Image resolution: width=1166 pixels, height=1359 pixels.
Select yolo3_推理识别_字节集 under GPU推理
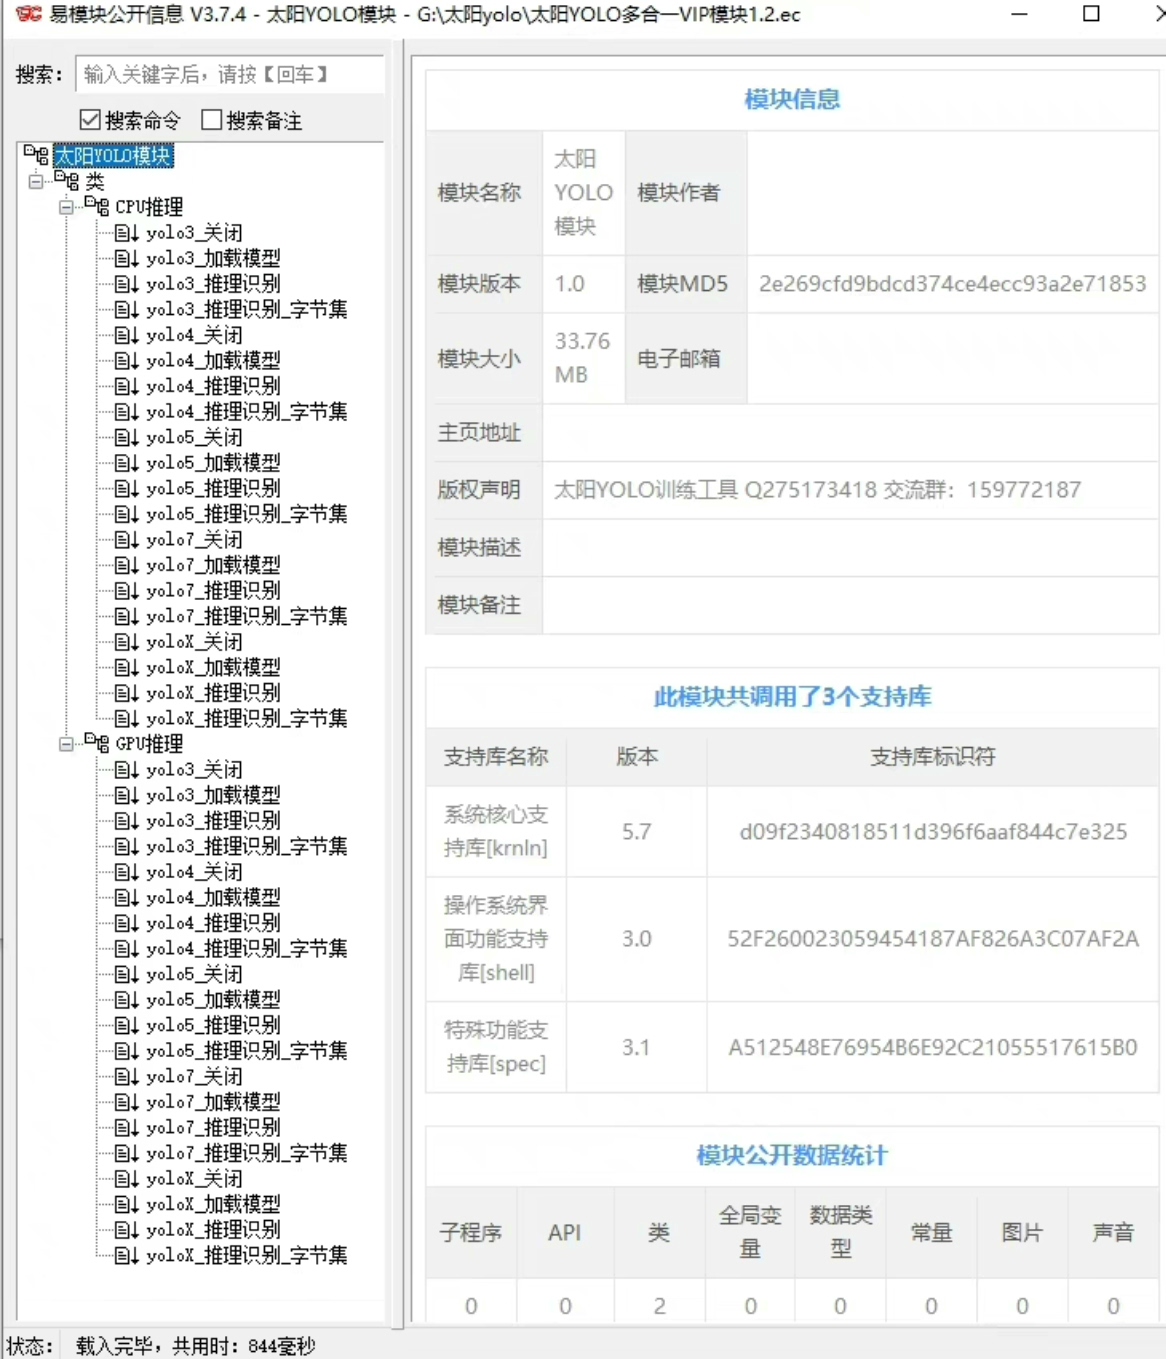tap(247, 846)
